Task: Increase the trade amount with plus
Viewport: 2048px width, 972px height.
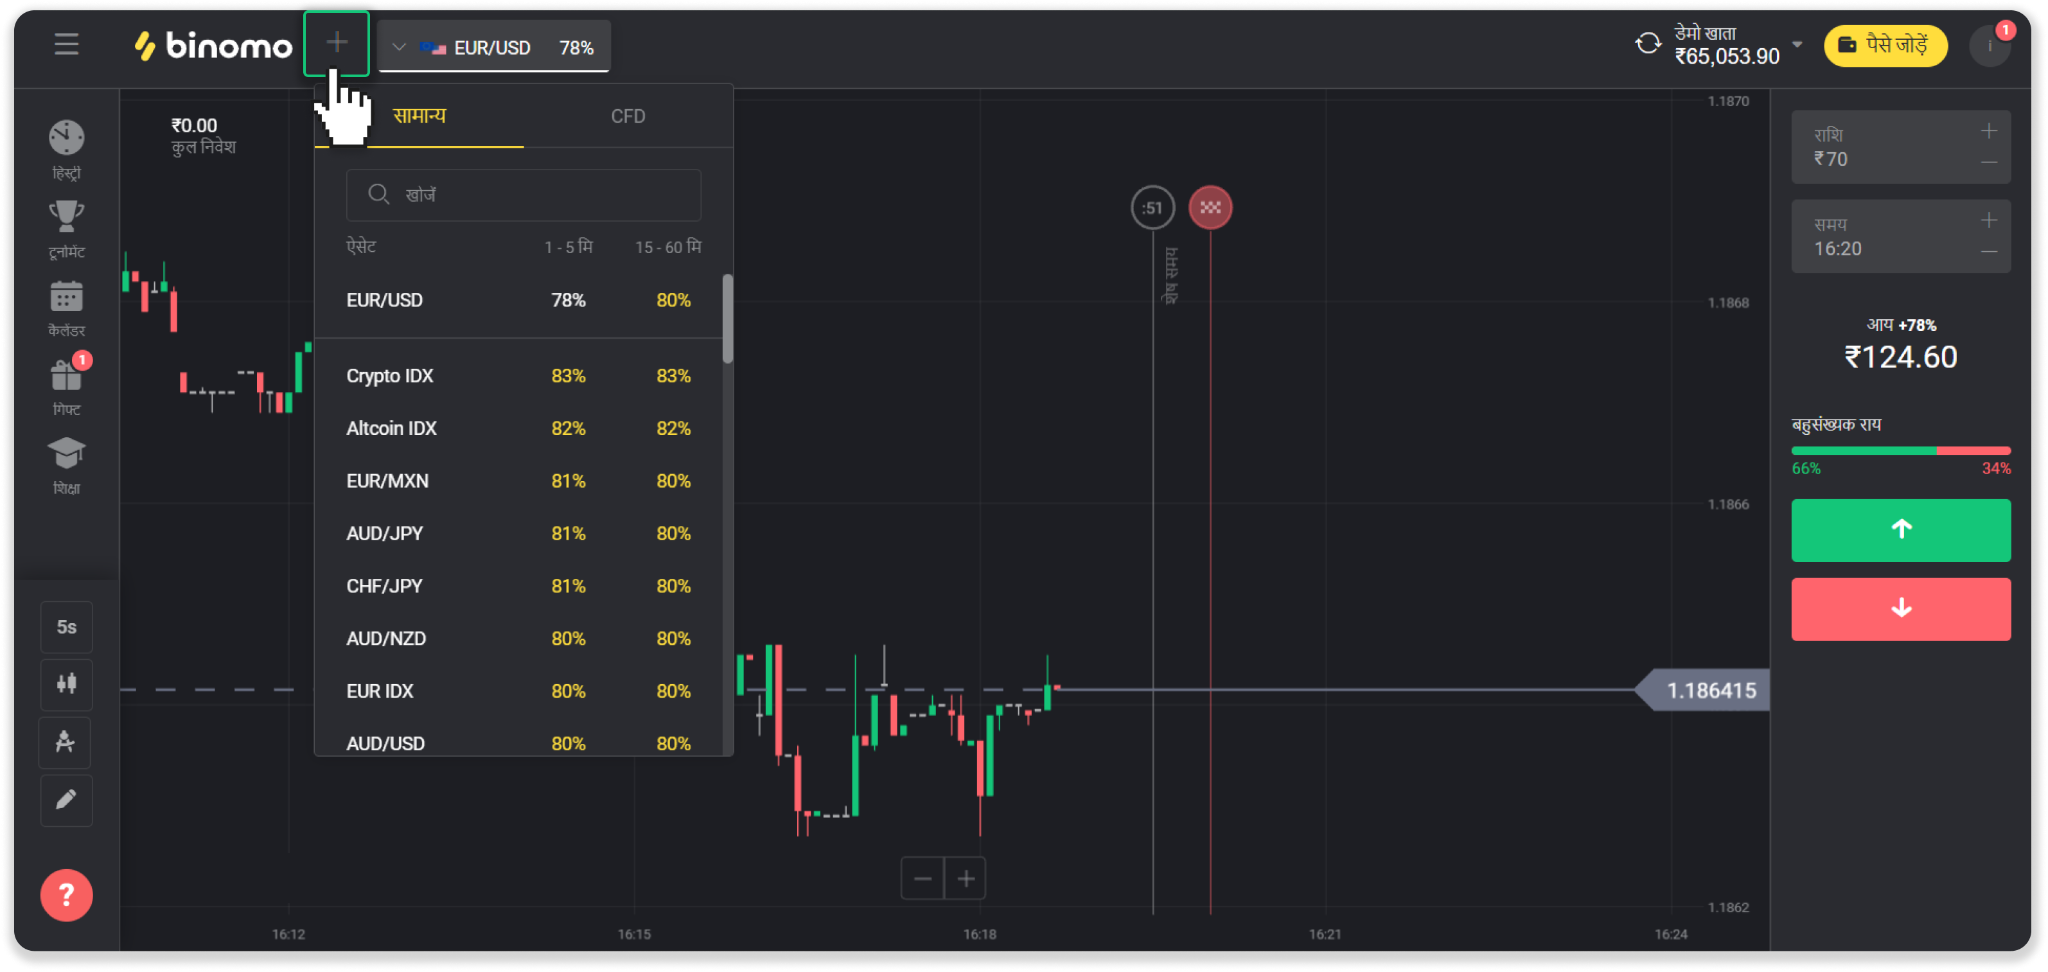Action: pos(1989,132)
